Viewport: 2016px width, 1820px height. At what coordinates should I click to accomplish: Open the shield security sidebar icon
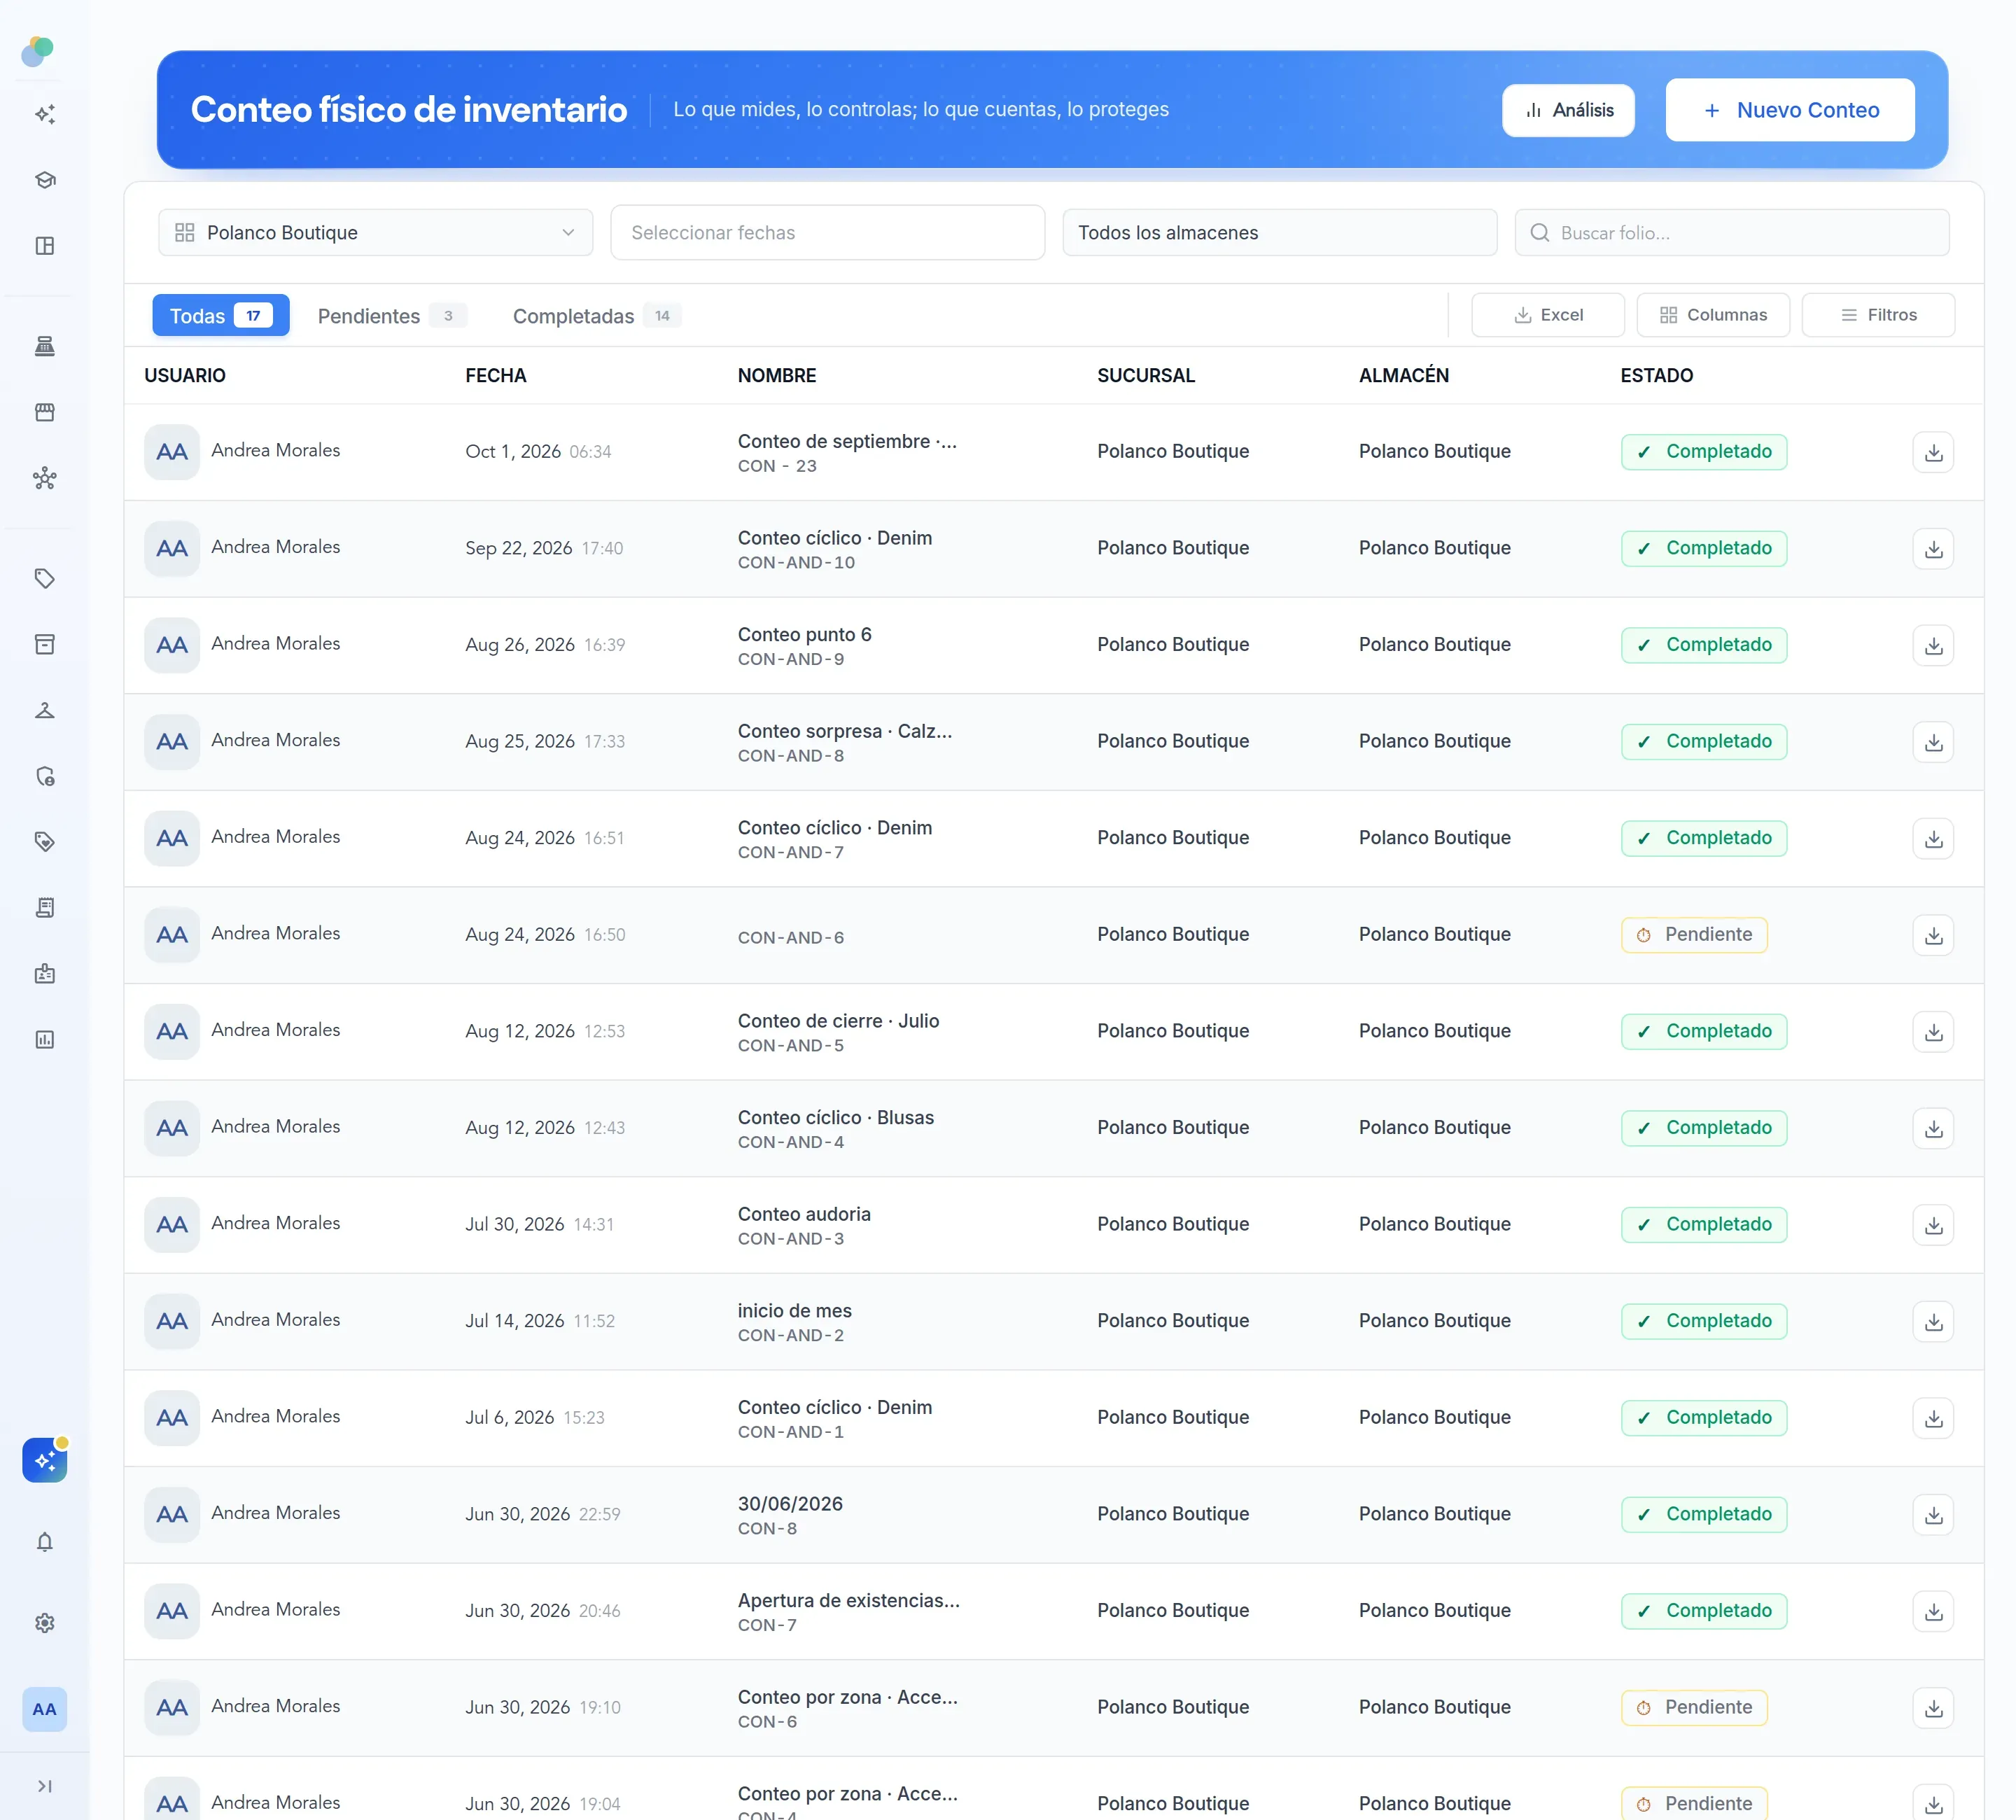[x=44, y=776]
